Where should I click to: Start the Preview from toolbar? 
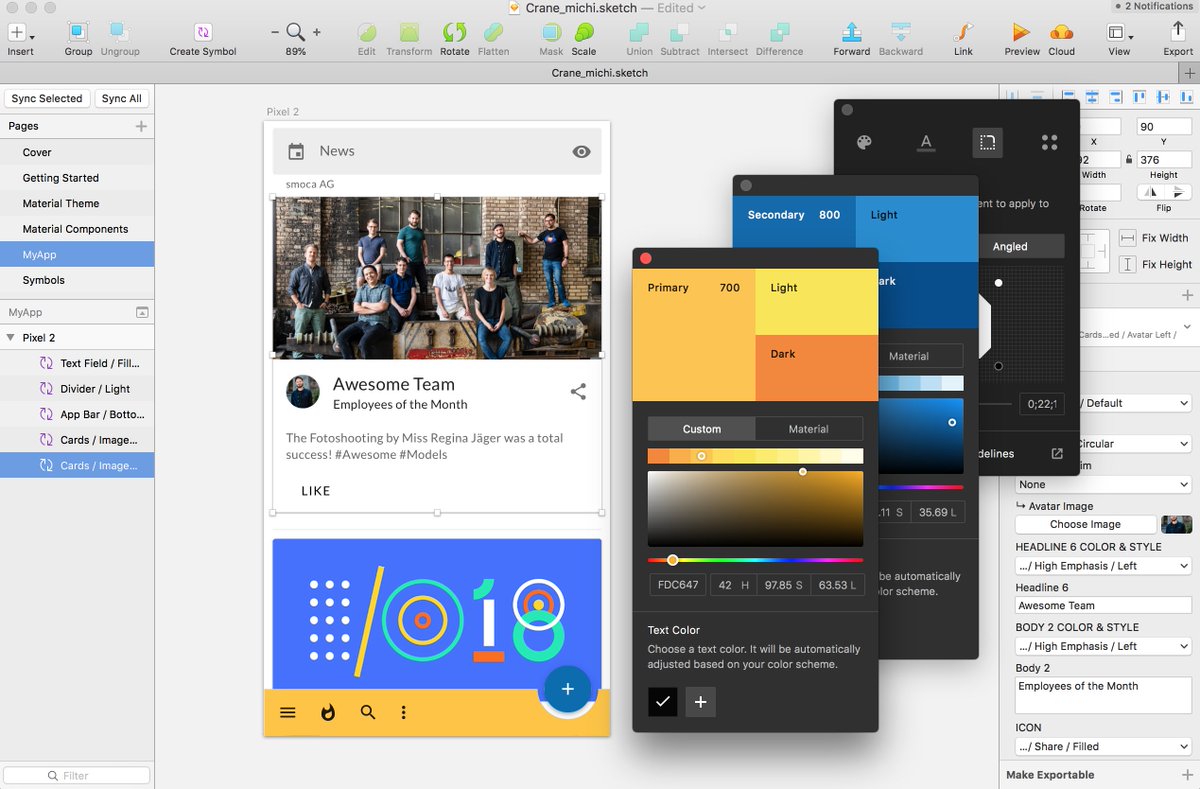point(1021,33)
